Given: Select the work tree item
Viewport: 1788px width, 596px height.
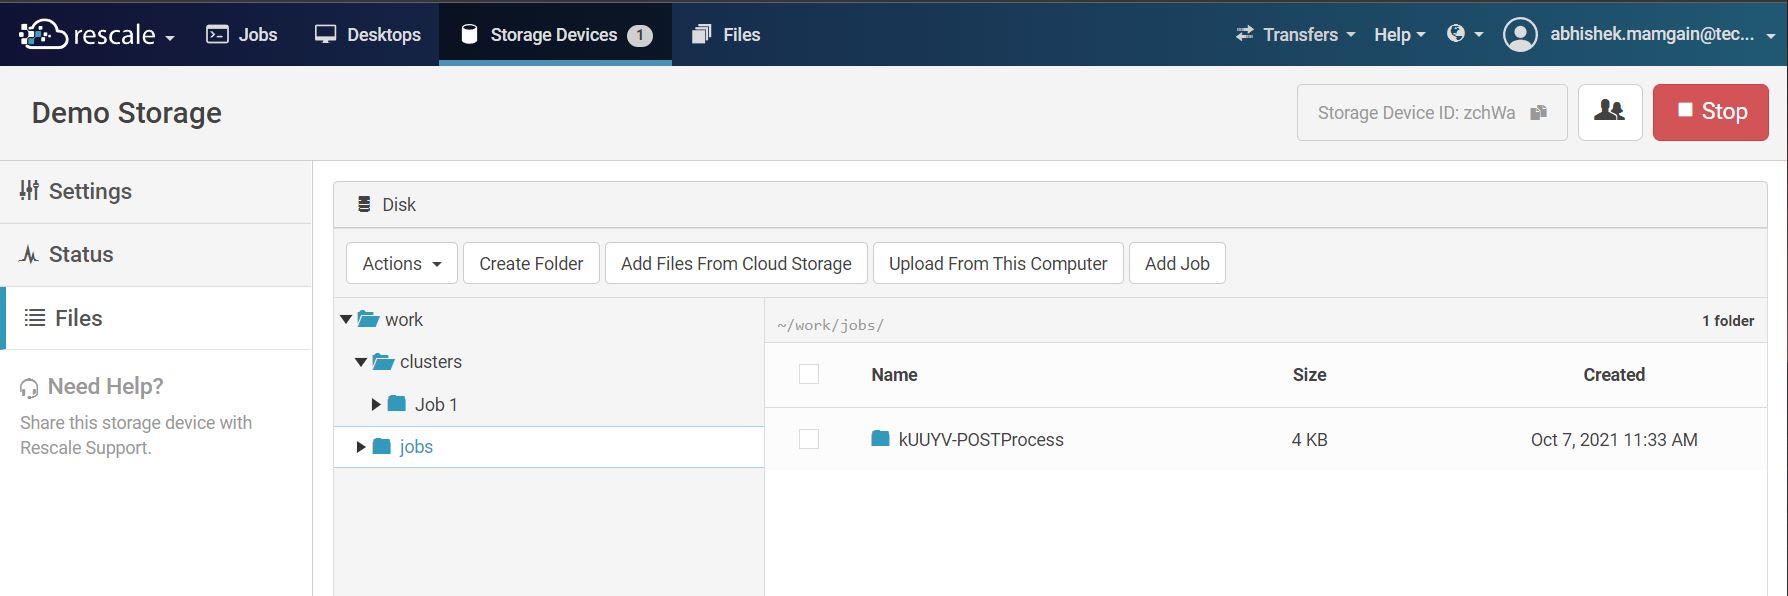Looking at the screenshot, I should pyautogui.click(x=404, y=319).
